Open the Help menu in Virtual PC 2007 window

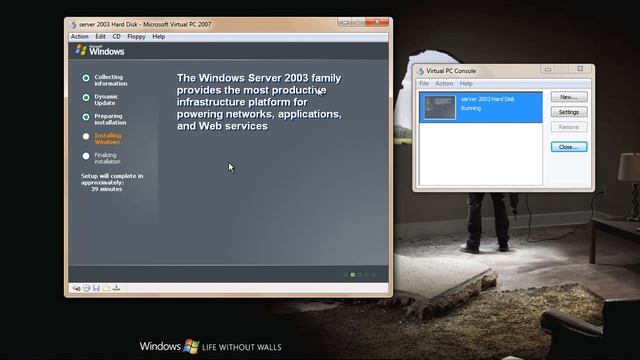click(x=159, y=37)
